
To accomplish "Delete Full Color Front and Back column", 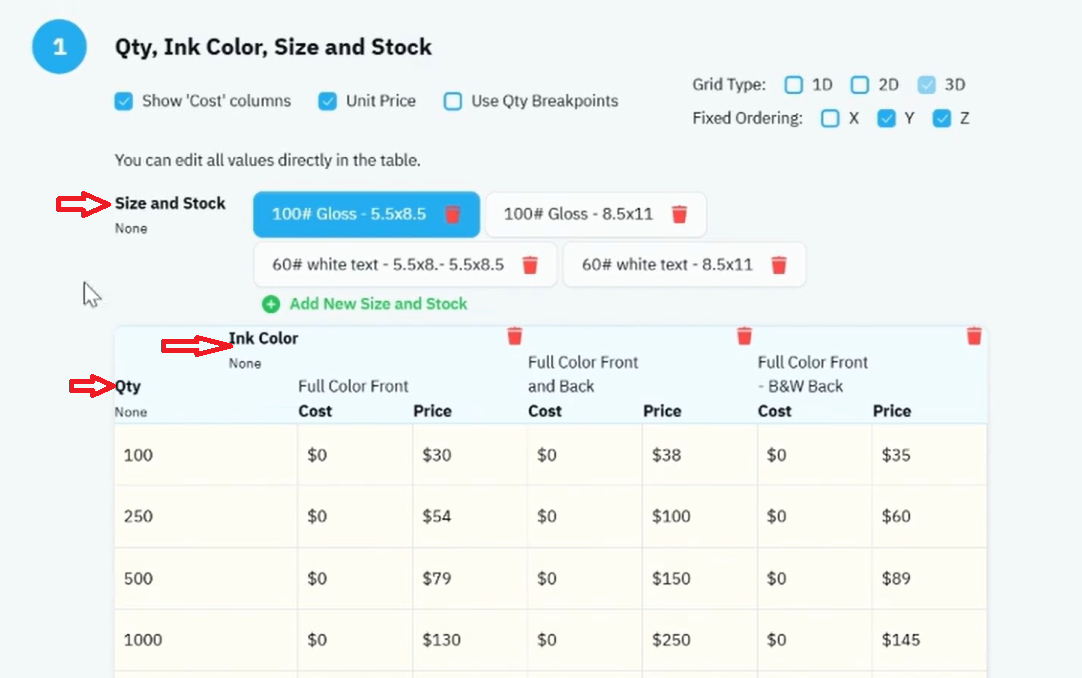I will point(744,336).
